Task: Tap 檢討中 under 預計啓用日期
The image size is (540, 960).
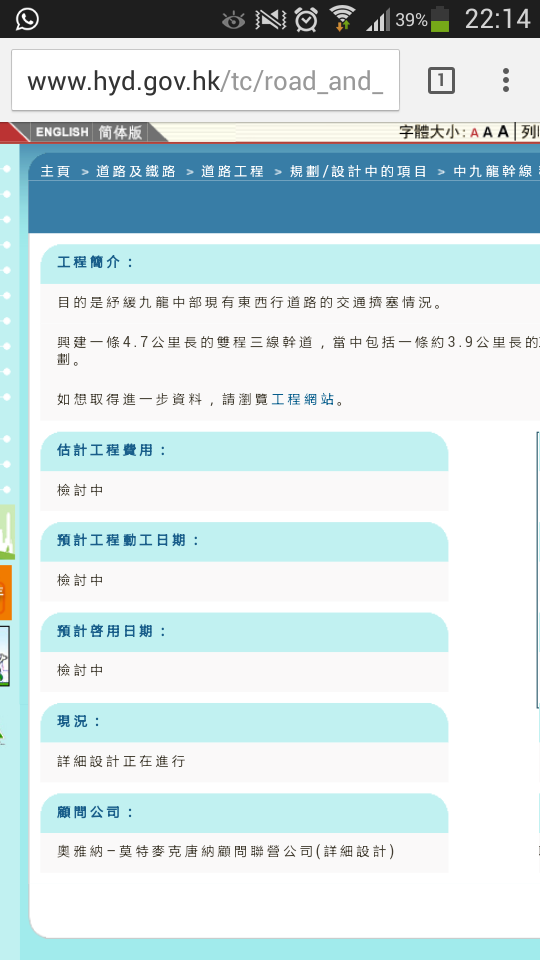Action: tap(80, 670)
